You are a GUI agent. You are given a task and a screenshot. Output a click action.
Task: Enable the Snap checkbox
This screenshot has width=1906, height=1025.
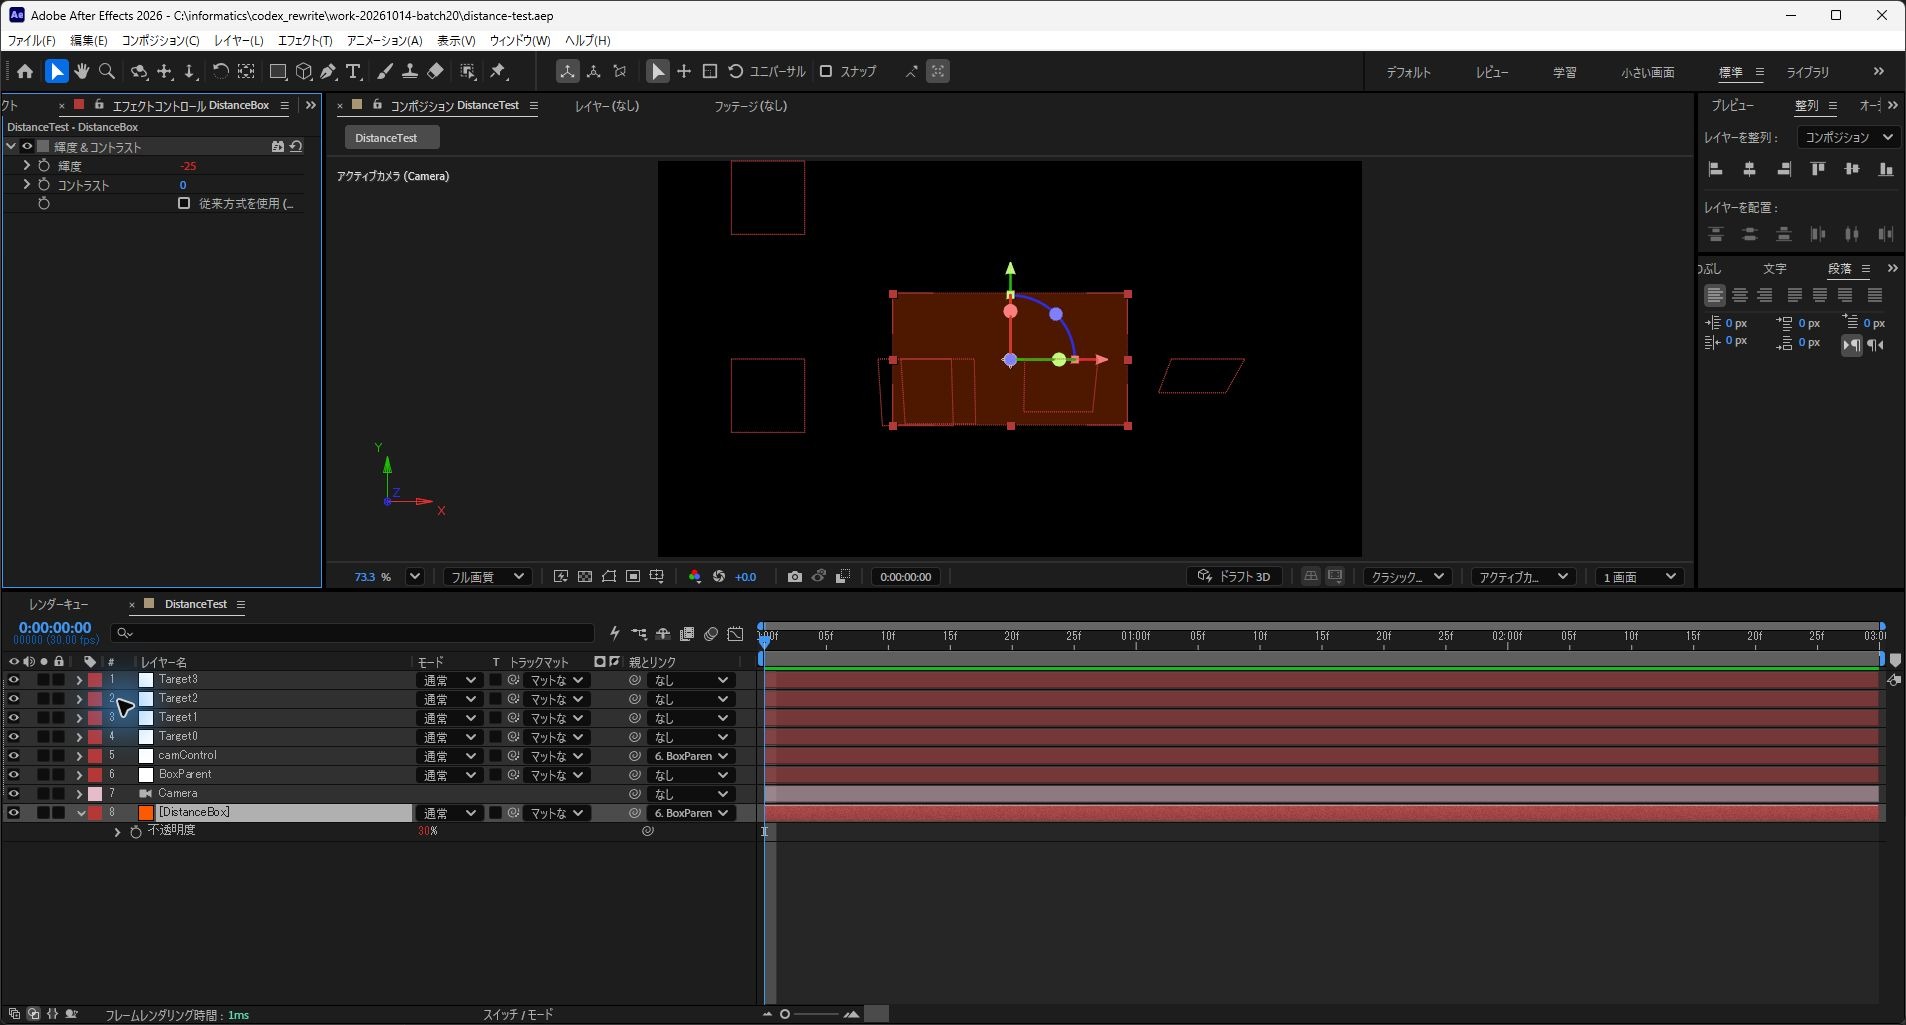point(826,71)
